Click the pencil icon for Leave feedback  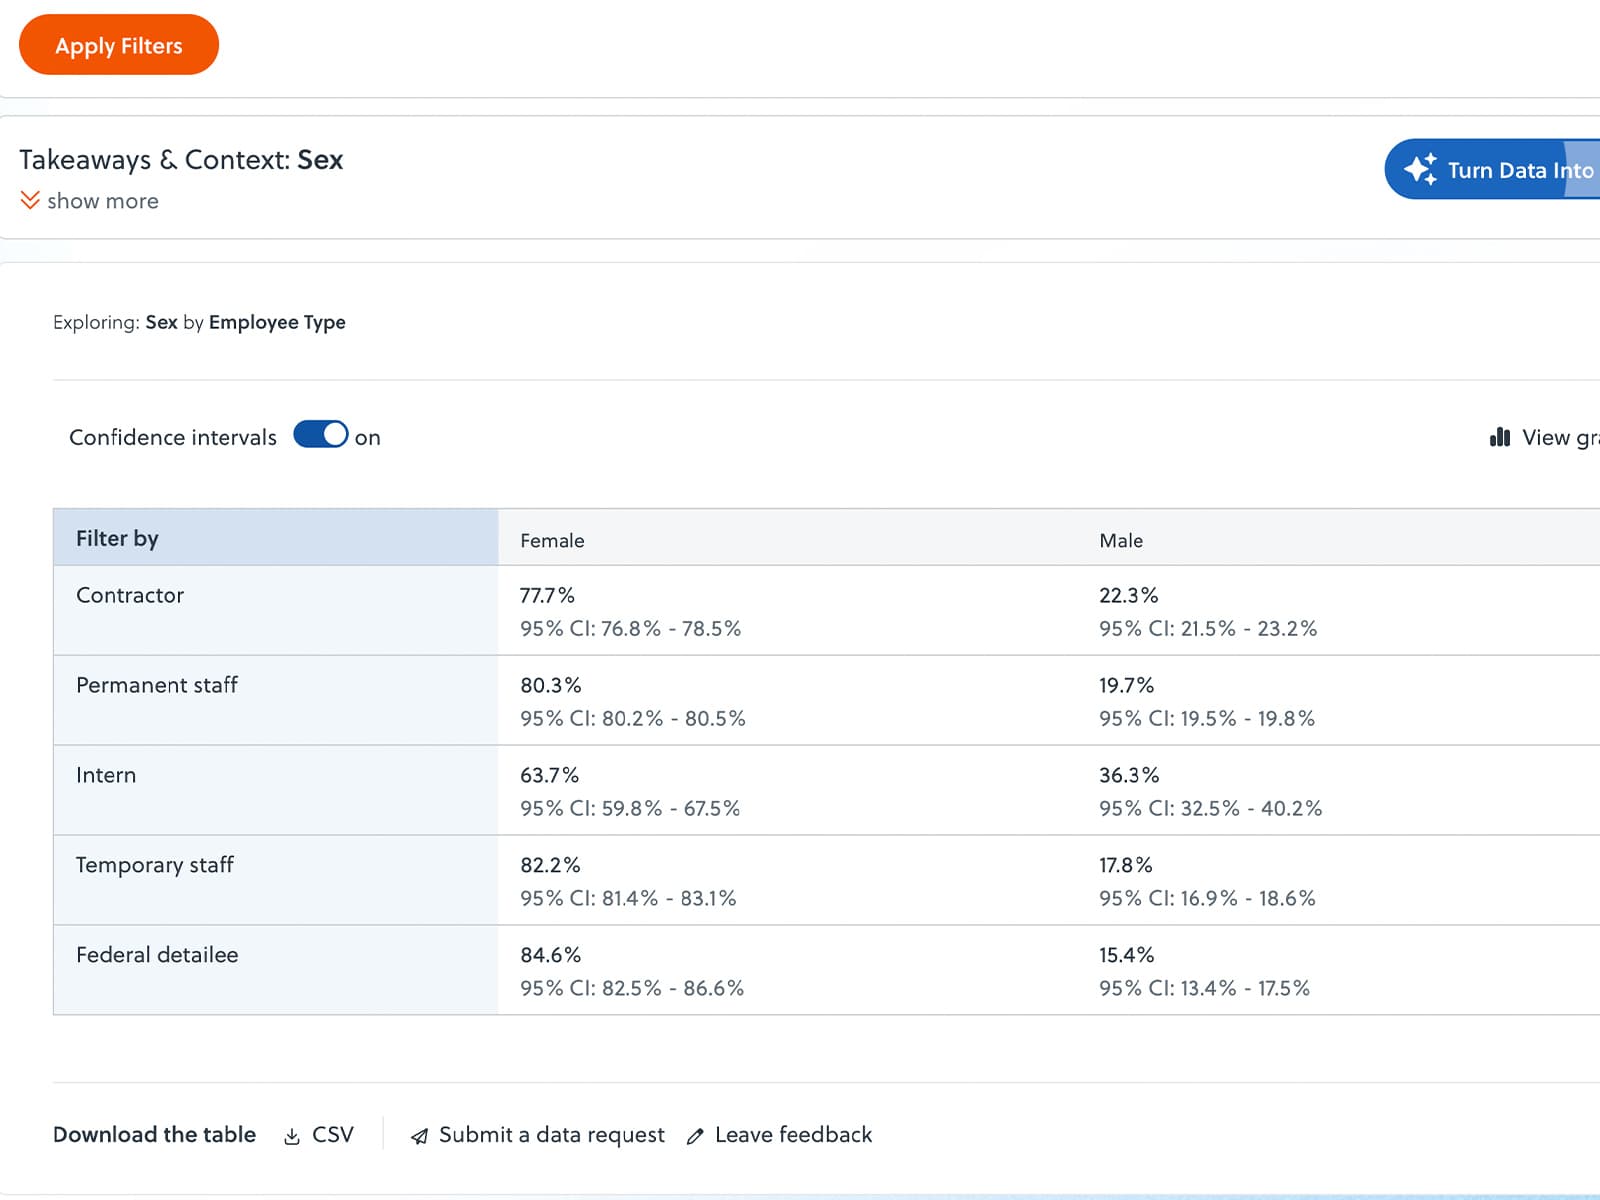[x=695, y=1136]
